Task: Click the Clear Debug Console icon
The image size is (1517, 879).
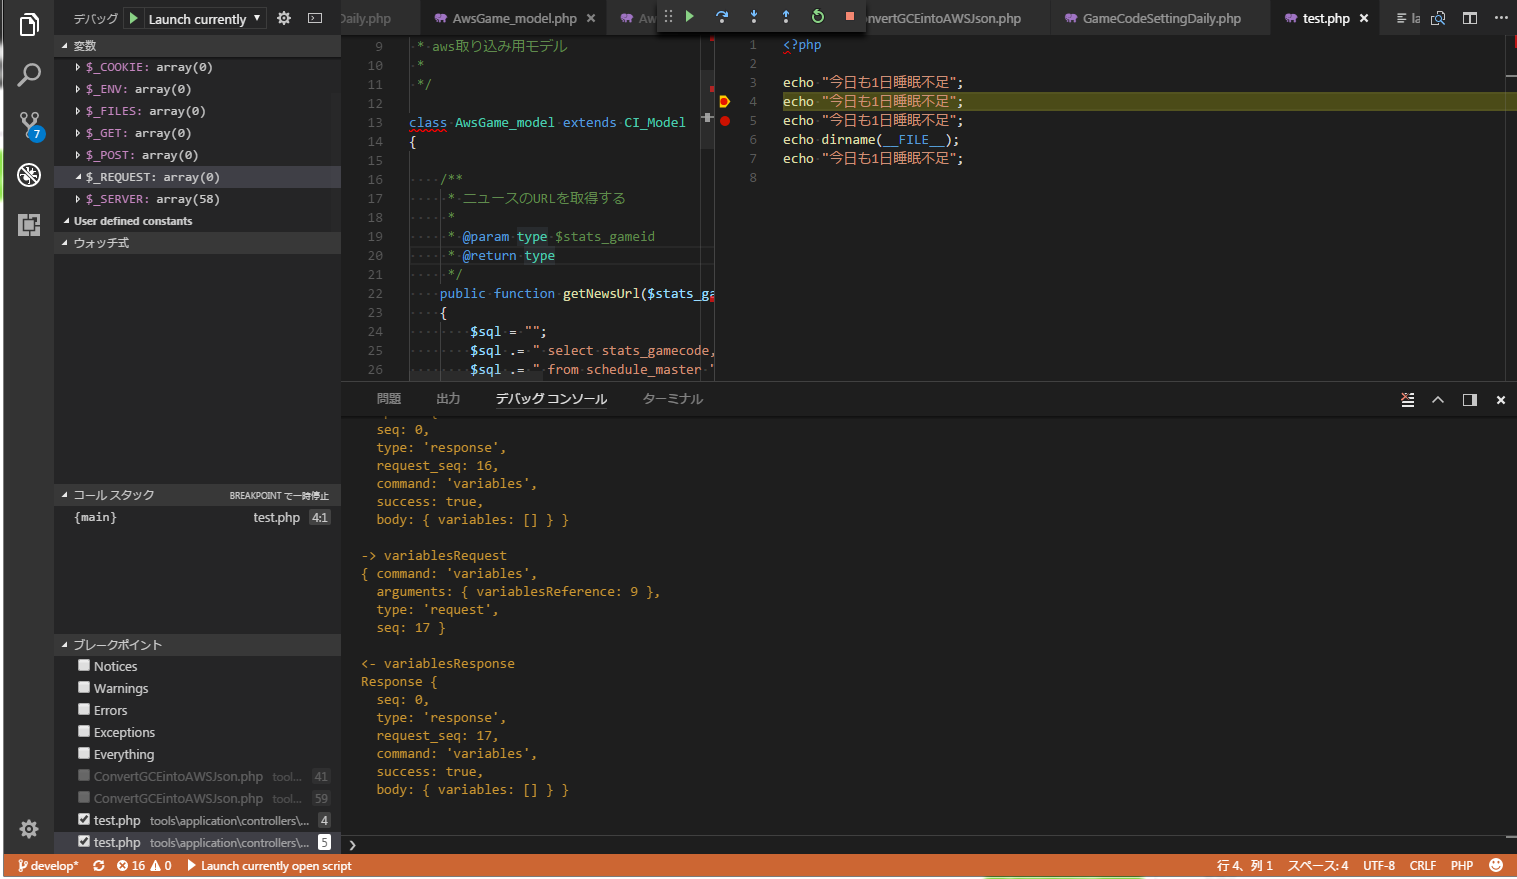Action: (1408, 399)
